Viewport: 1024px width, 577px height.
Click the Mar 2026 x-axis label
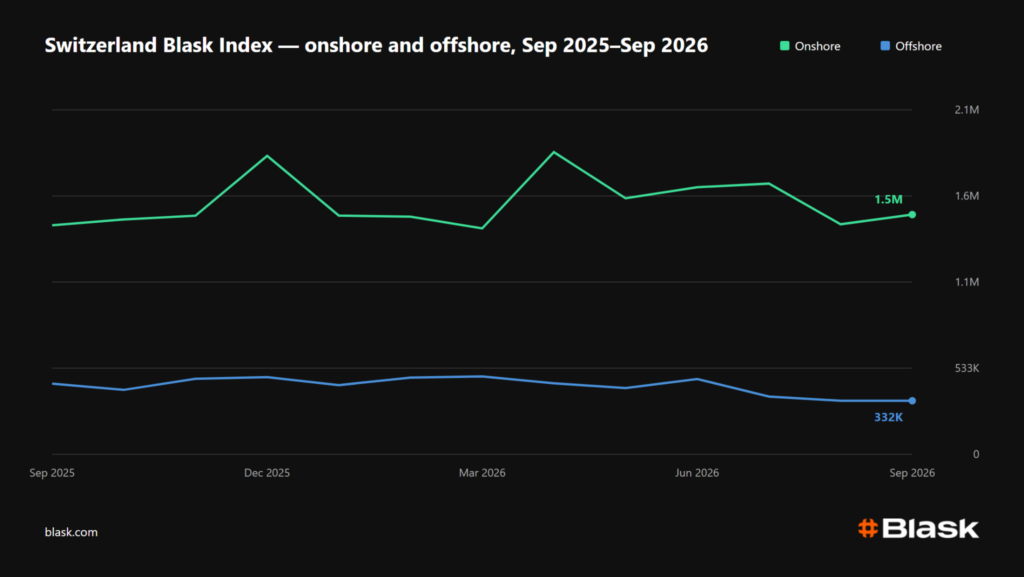click(x=482, y=473)
